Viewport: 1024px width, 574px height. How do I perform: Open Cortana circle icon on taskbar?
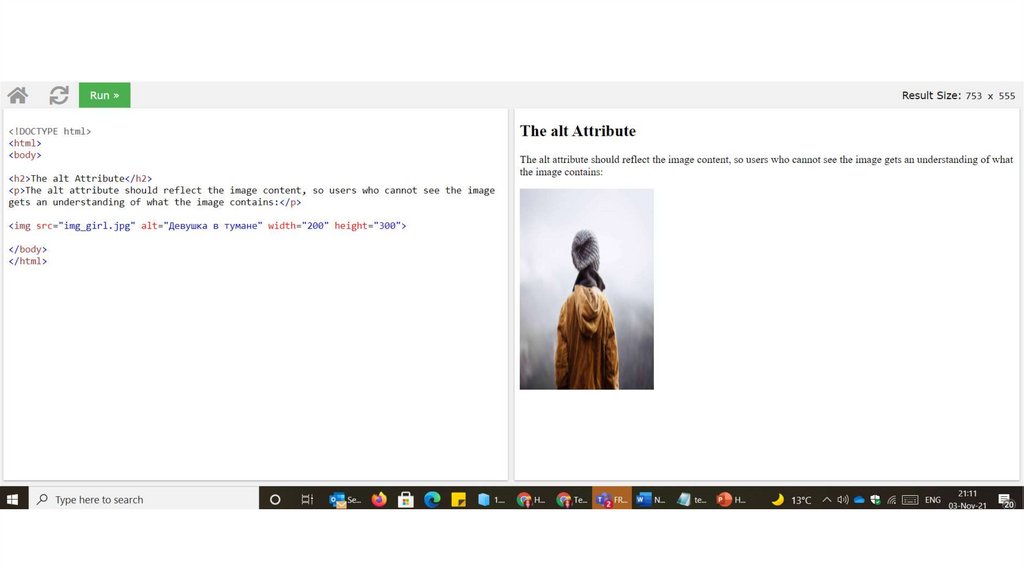[x=275, y=499]
